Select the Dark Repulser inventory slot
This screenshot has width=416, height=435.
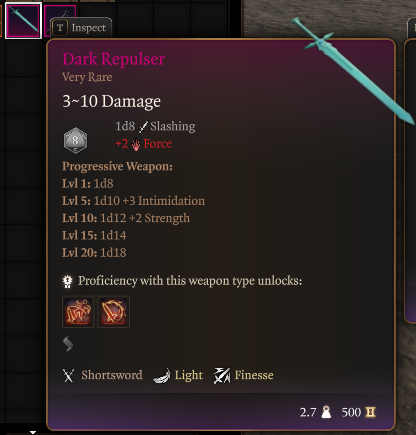click(23, 20)
